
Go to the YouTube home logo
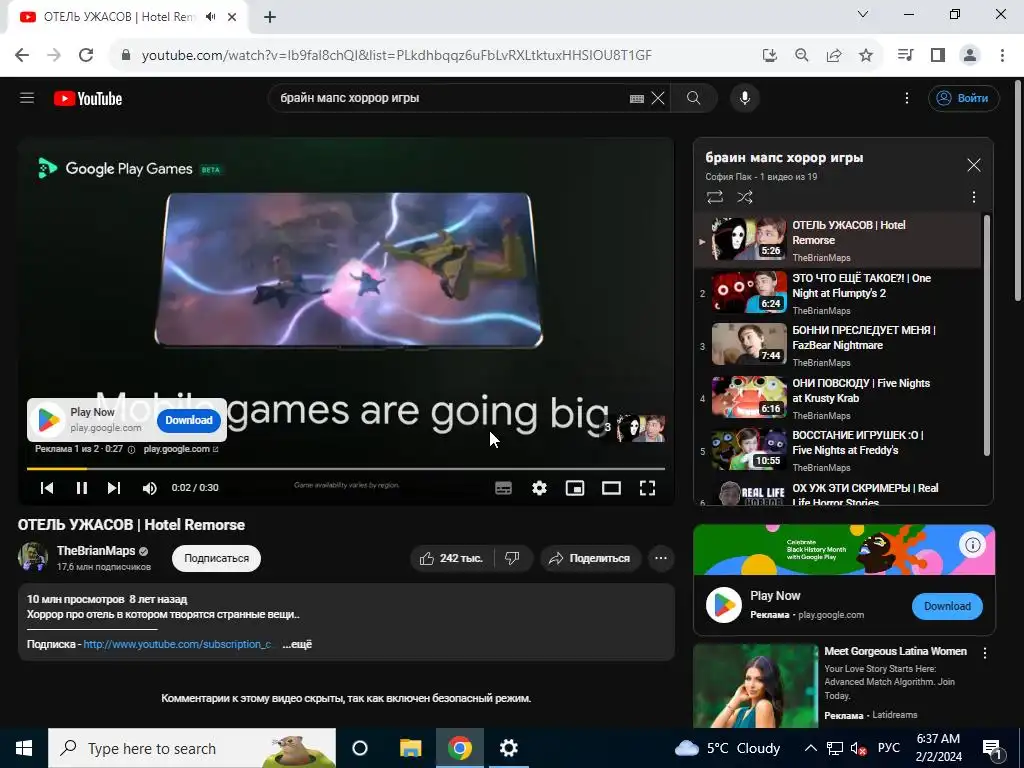(x=88, y=99)
